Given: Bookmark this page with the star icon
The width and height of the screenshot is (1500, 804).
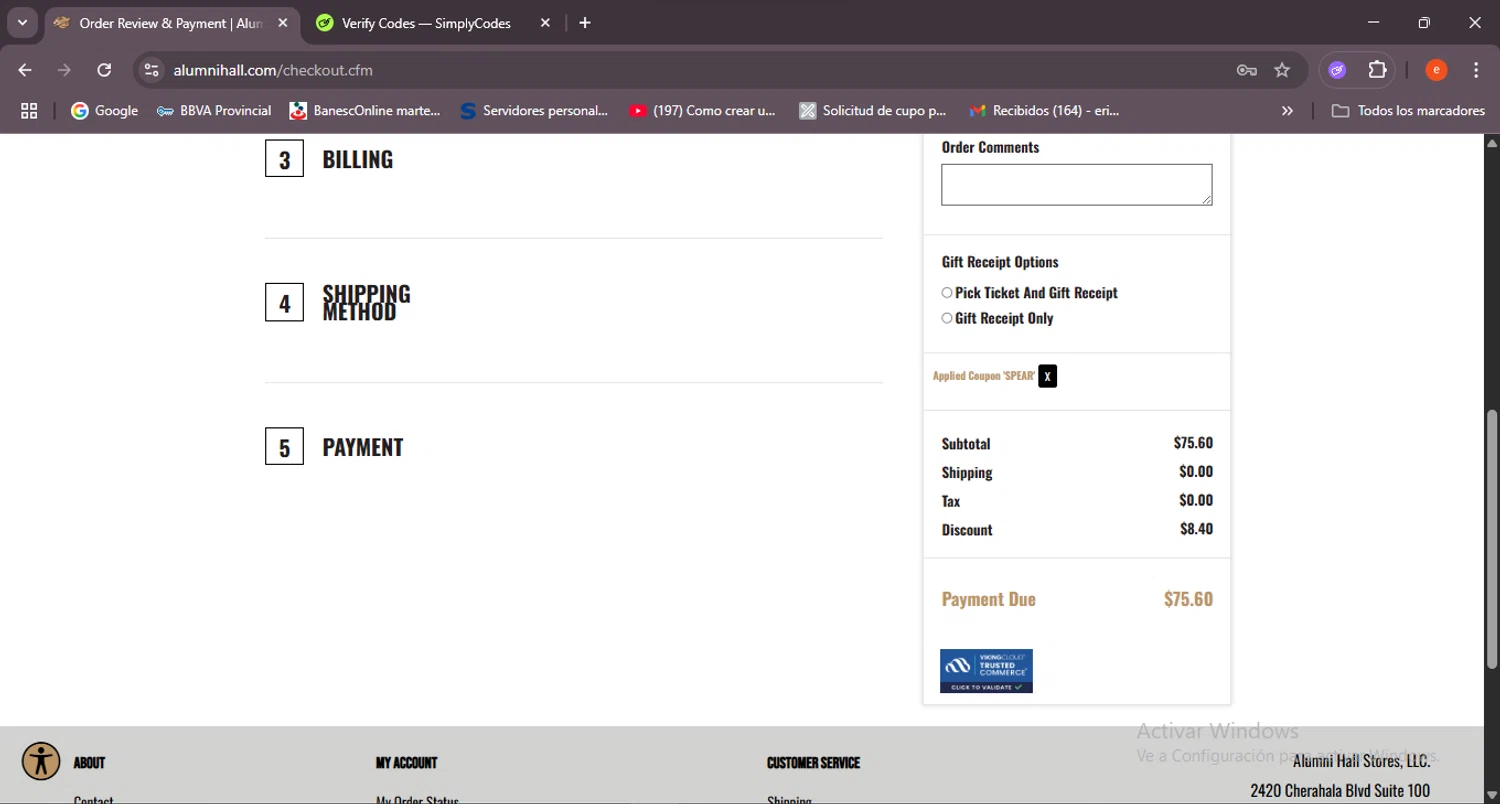Looking at the screenshot, I should (1282, 70).
